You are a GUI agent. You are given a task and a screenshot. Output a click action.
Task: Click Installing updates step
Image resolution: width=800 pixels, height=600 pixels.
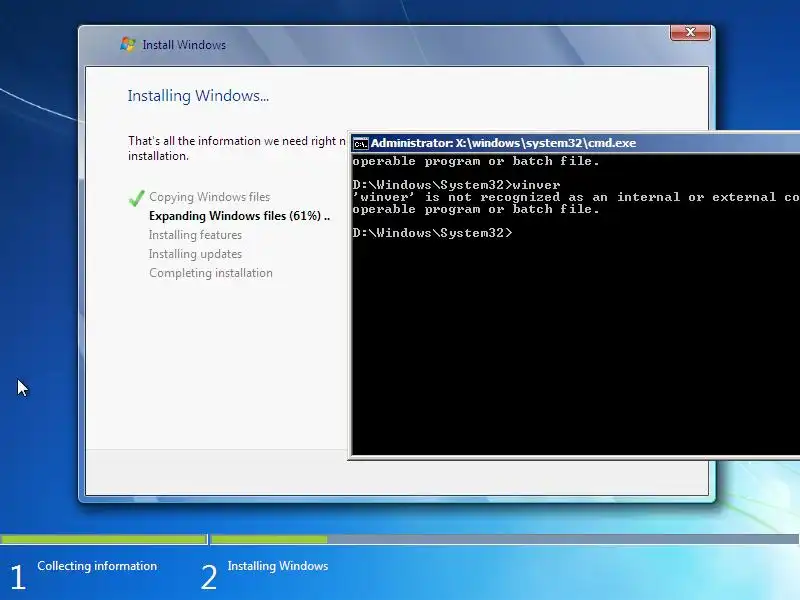point(195,254)
